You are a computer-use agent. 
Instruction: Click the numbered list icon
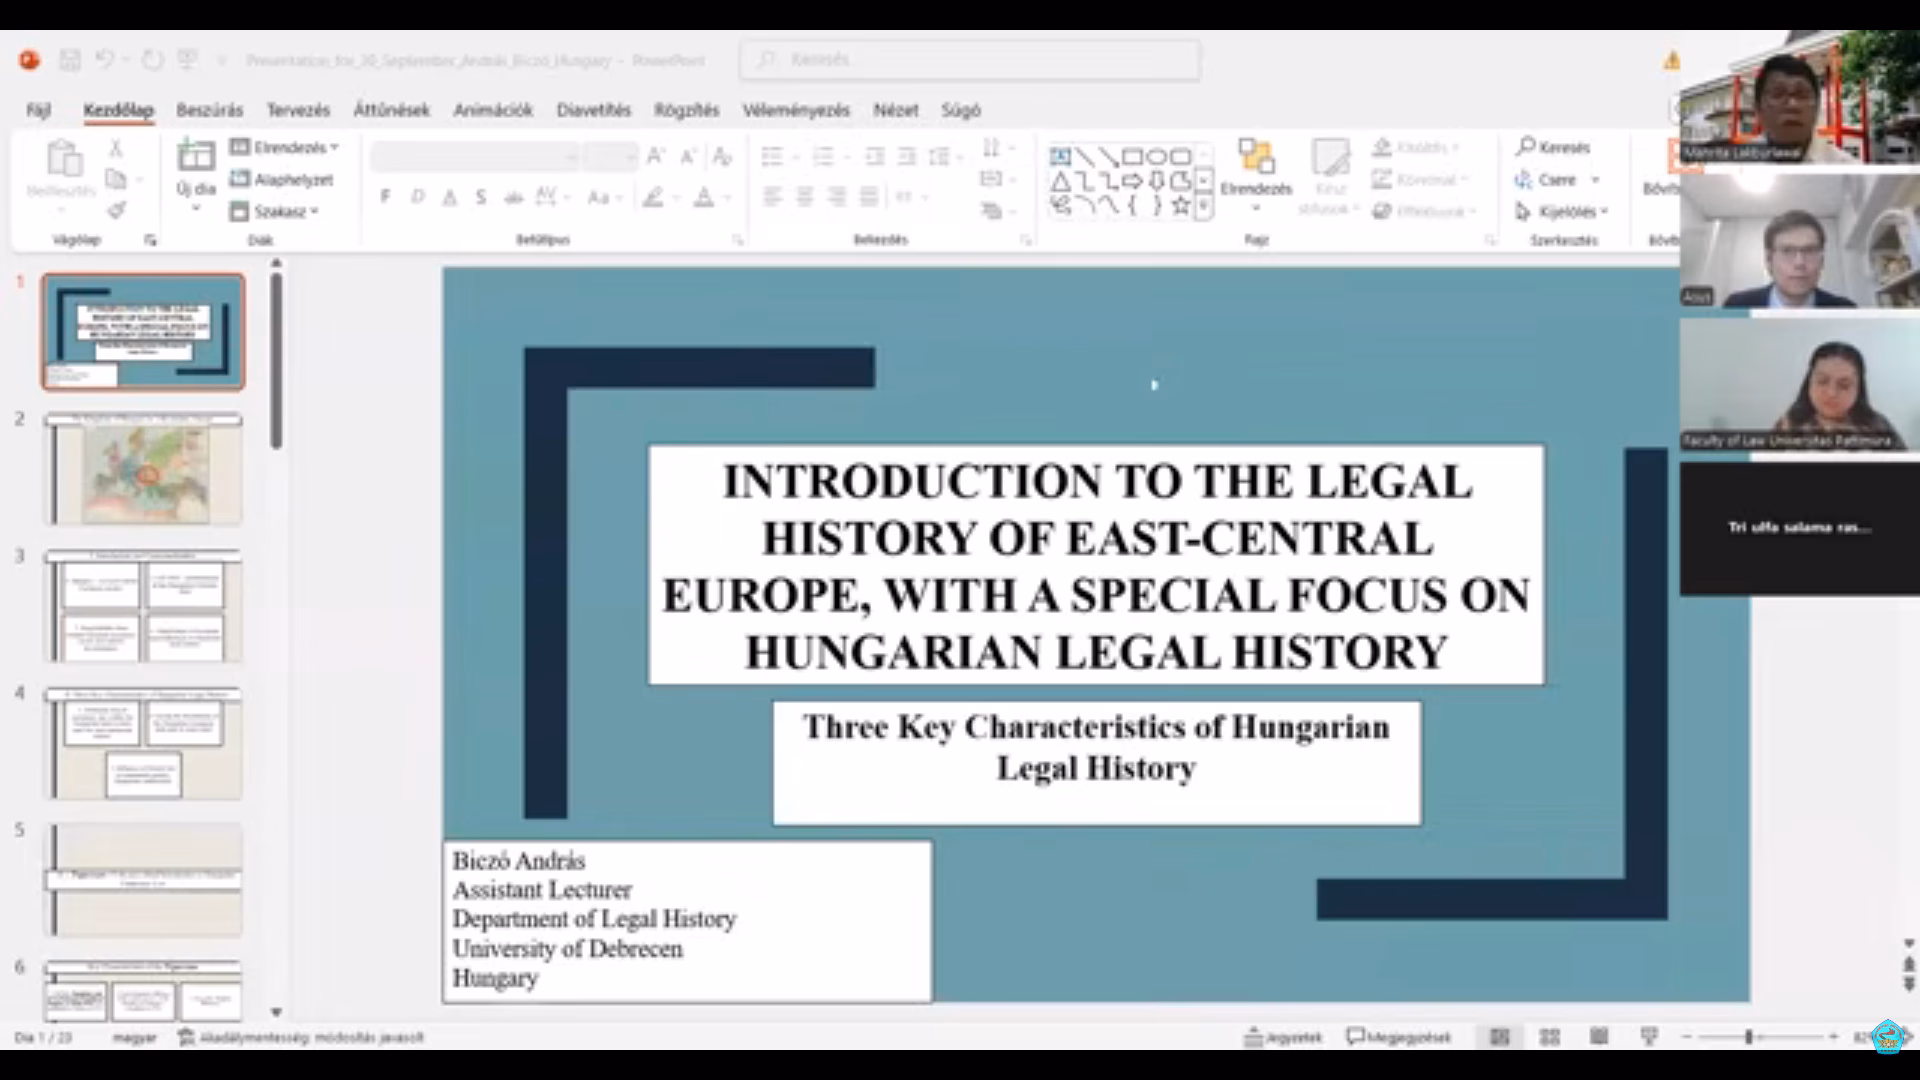point(823,156)
